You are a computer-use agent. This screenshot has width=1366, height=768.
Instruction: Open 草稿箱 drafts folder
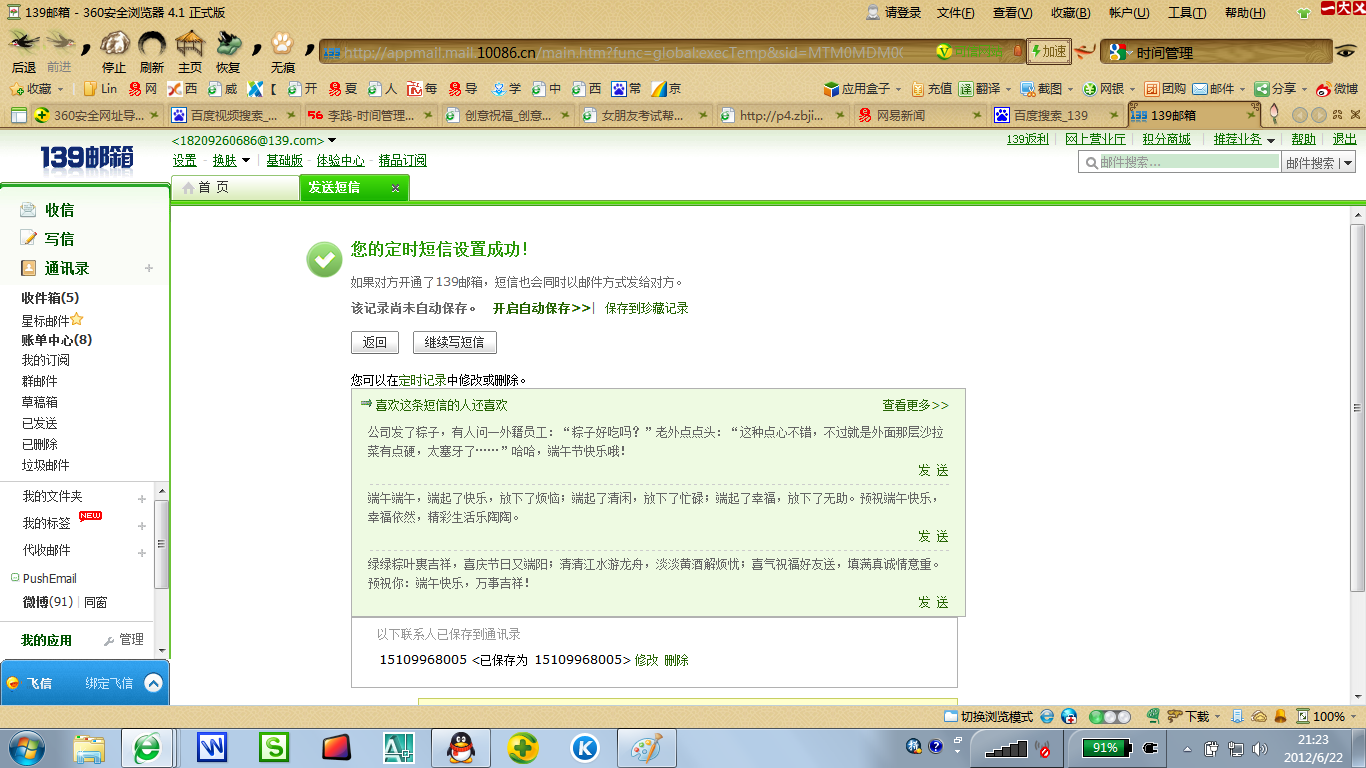point(40,402)
